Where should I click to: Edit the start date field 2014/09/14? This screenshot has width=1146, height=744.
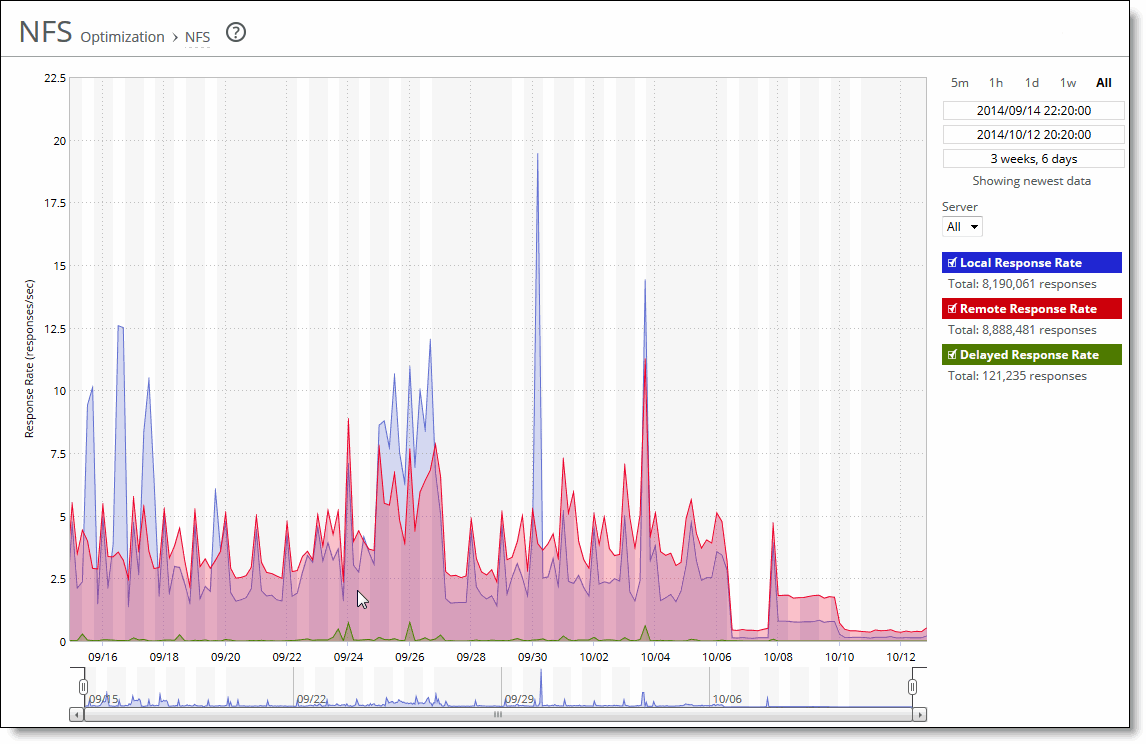pyautogui.click(x=1033, y=111)
